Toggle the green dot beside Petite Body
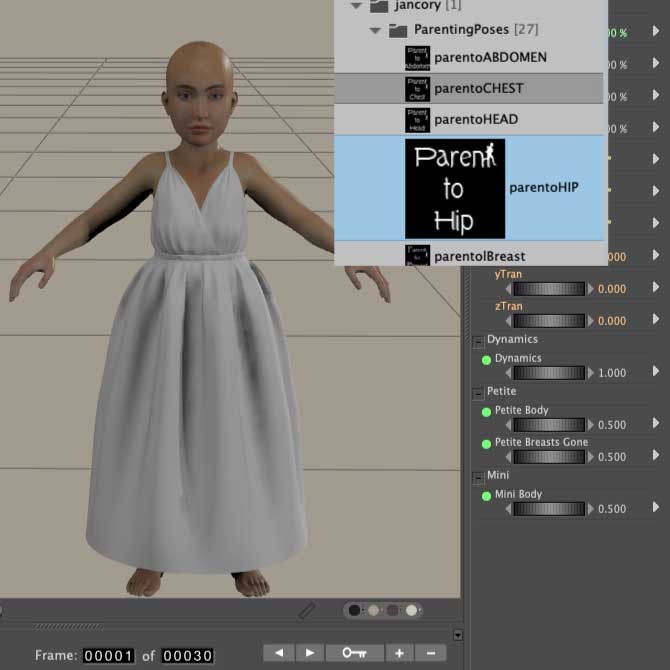The height and width of the screenshot is (670, 670). click(487, 411)
